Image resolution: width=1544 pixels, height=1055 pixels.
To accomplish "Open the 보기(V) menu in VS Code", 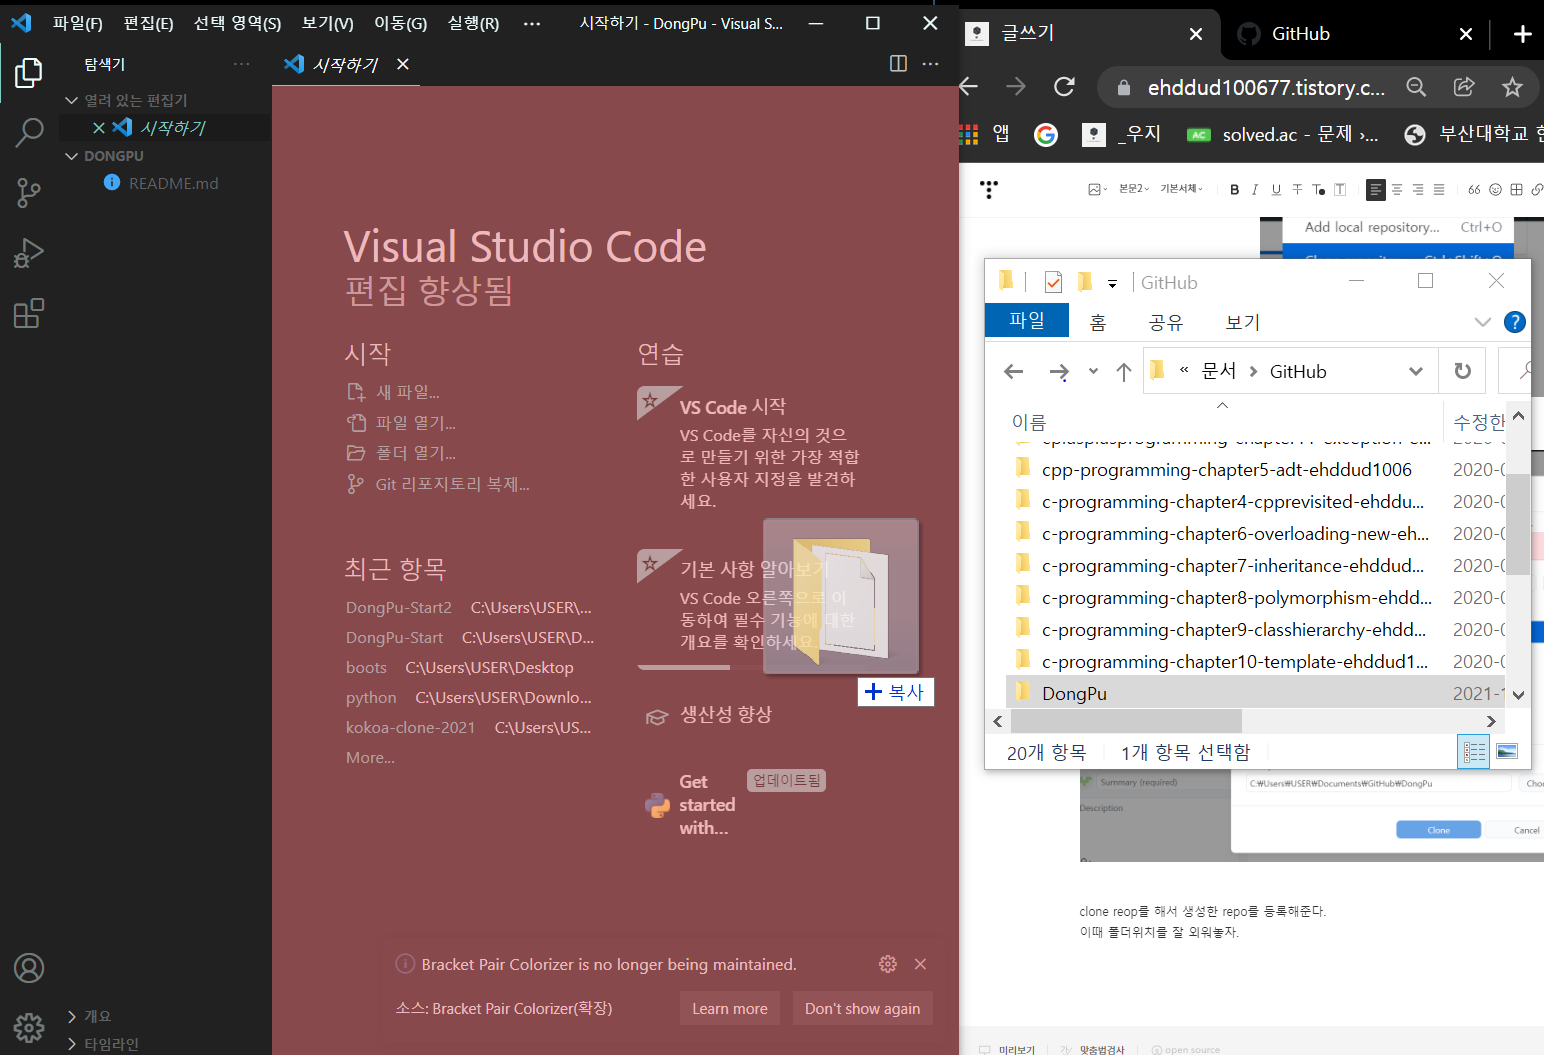I will pos(328,23).
